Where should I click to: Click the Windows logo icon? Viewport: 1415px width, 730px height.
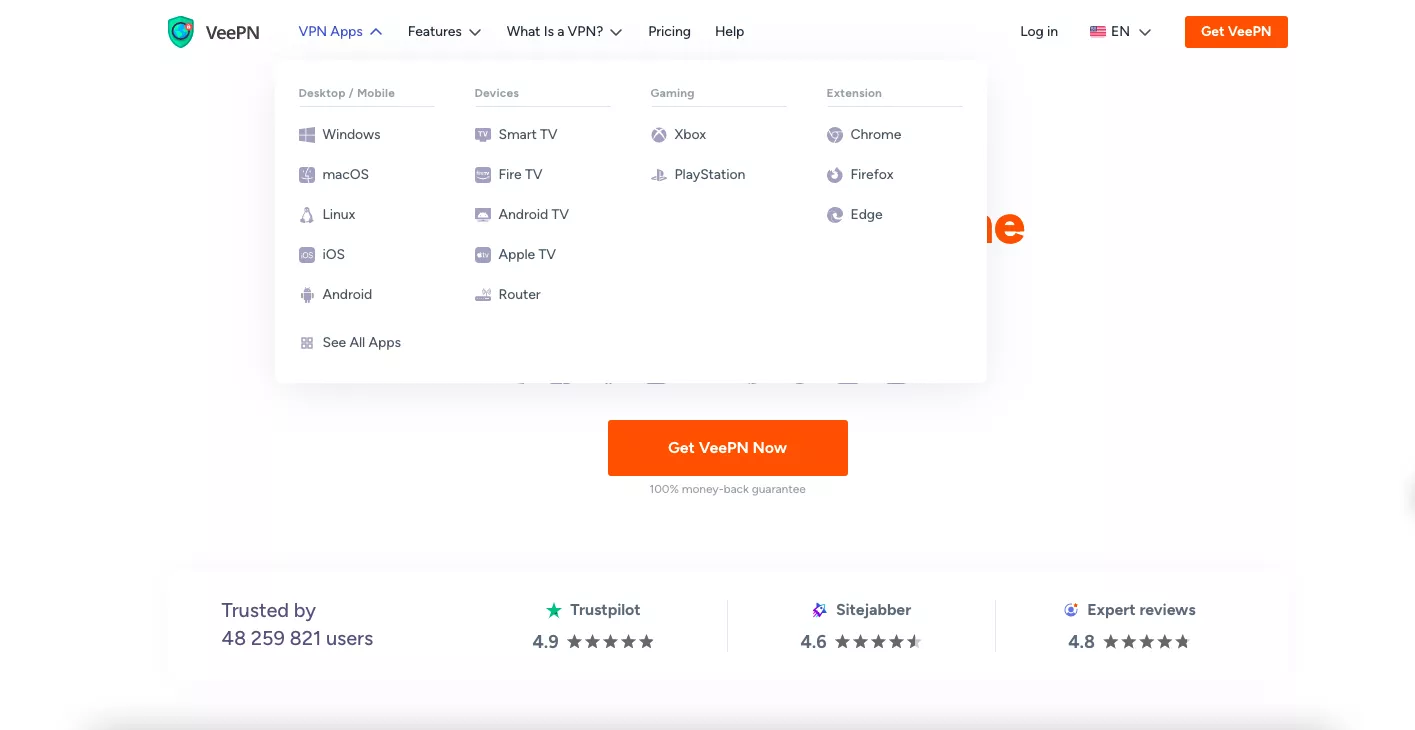coord(307,135)
